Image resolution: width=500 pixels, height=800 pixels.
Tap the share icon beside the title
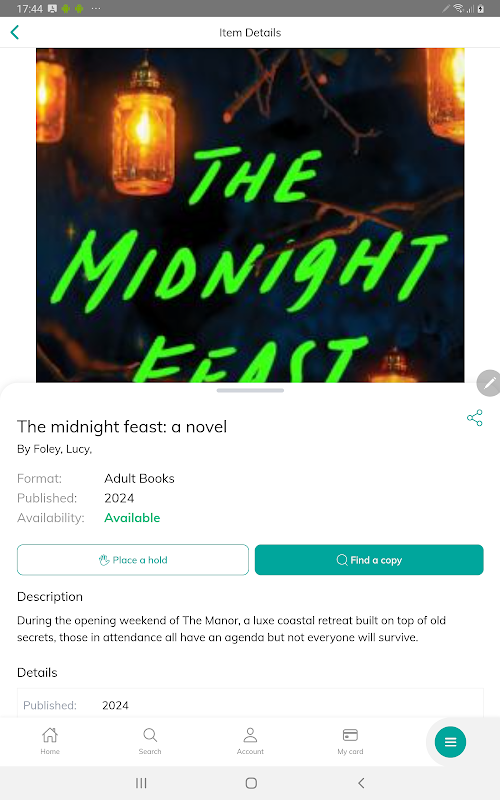point(474,417)
